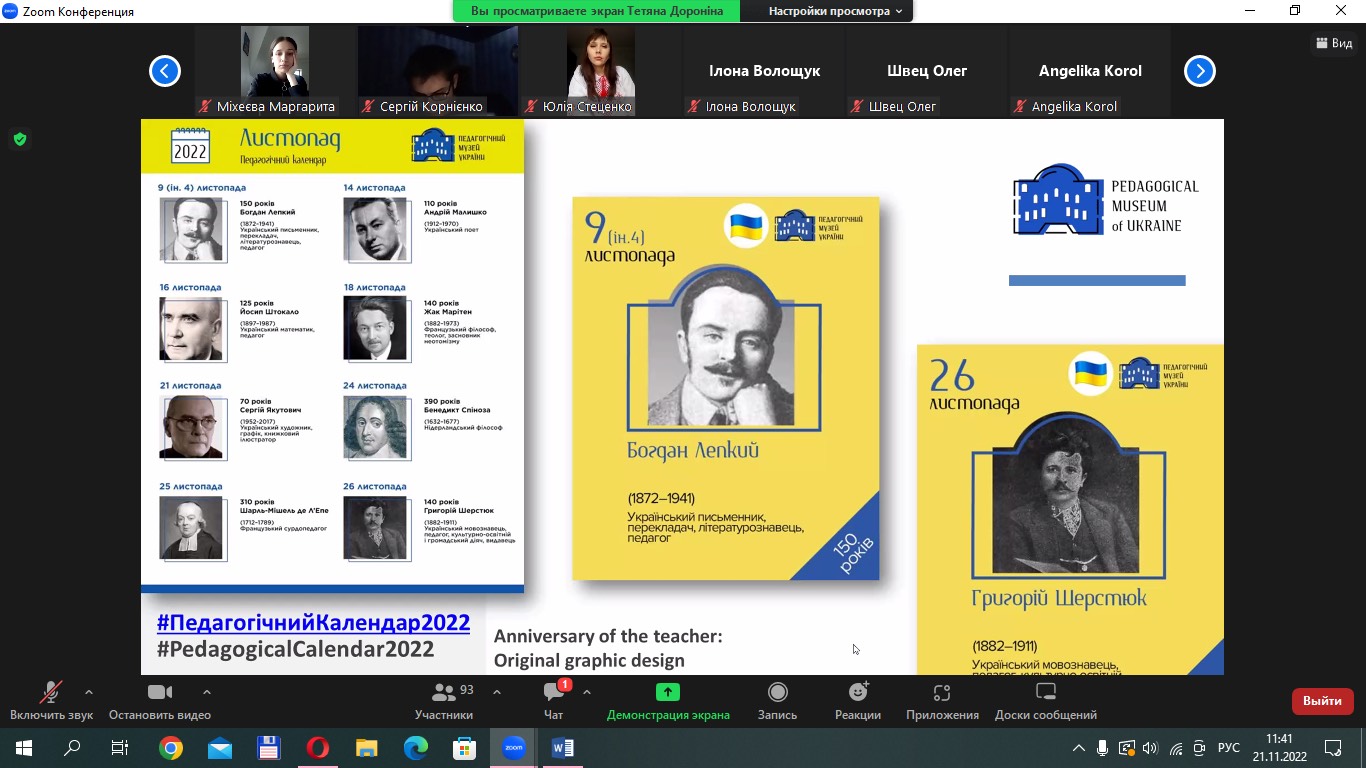Open the Participants panel icon
The width and height of the screenshot is (1366, 768).
click(444, 693)
